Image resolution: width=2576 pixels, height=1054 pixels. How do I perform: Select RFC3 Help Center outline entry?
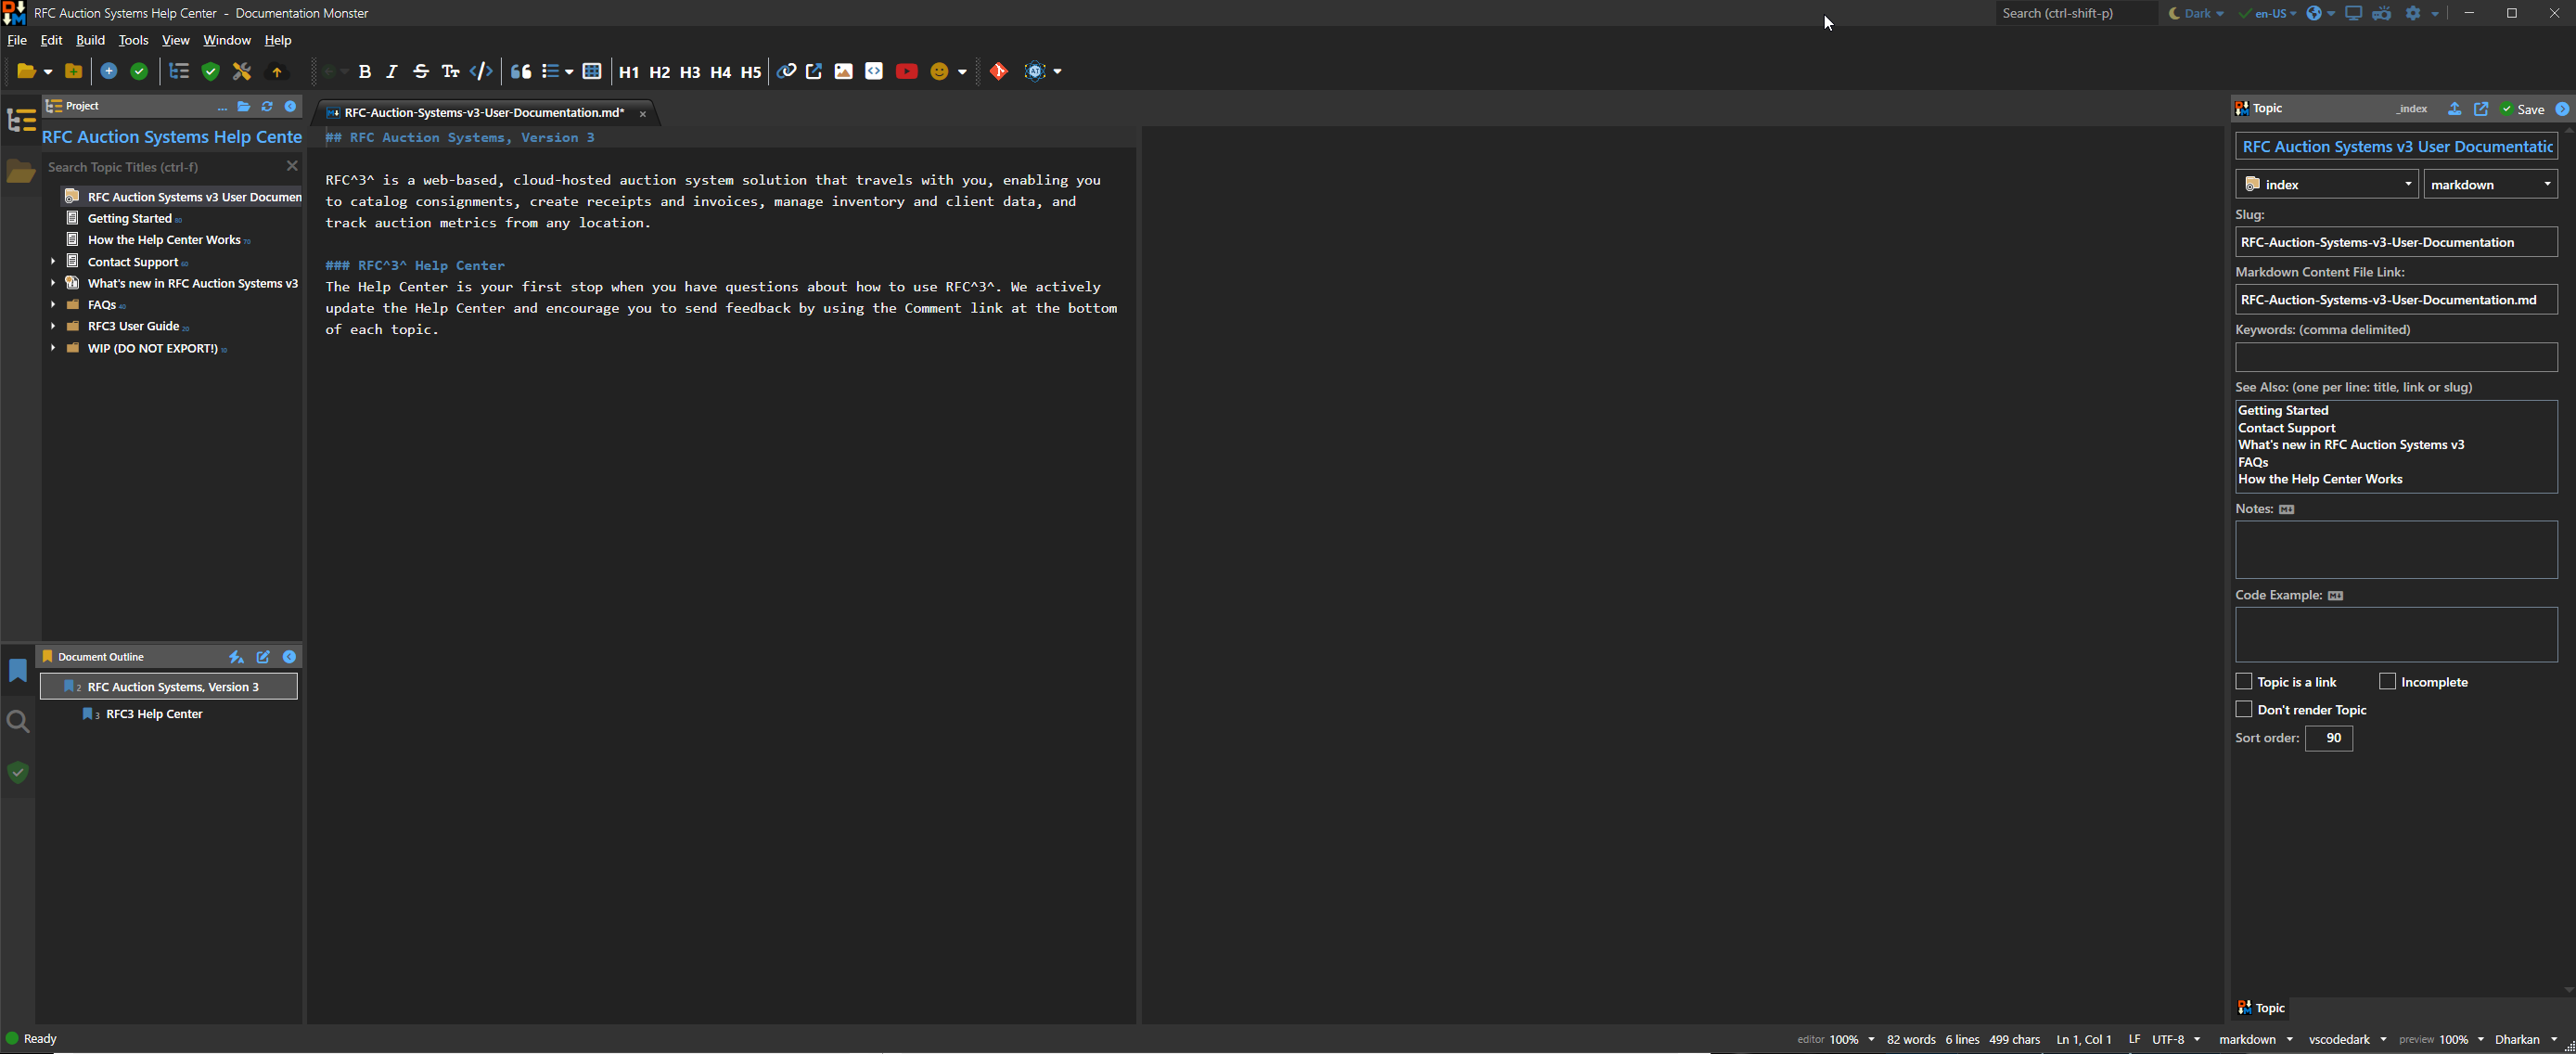click(154, 714)
